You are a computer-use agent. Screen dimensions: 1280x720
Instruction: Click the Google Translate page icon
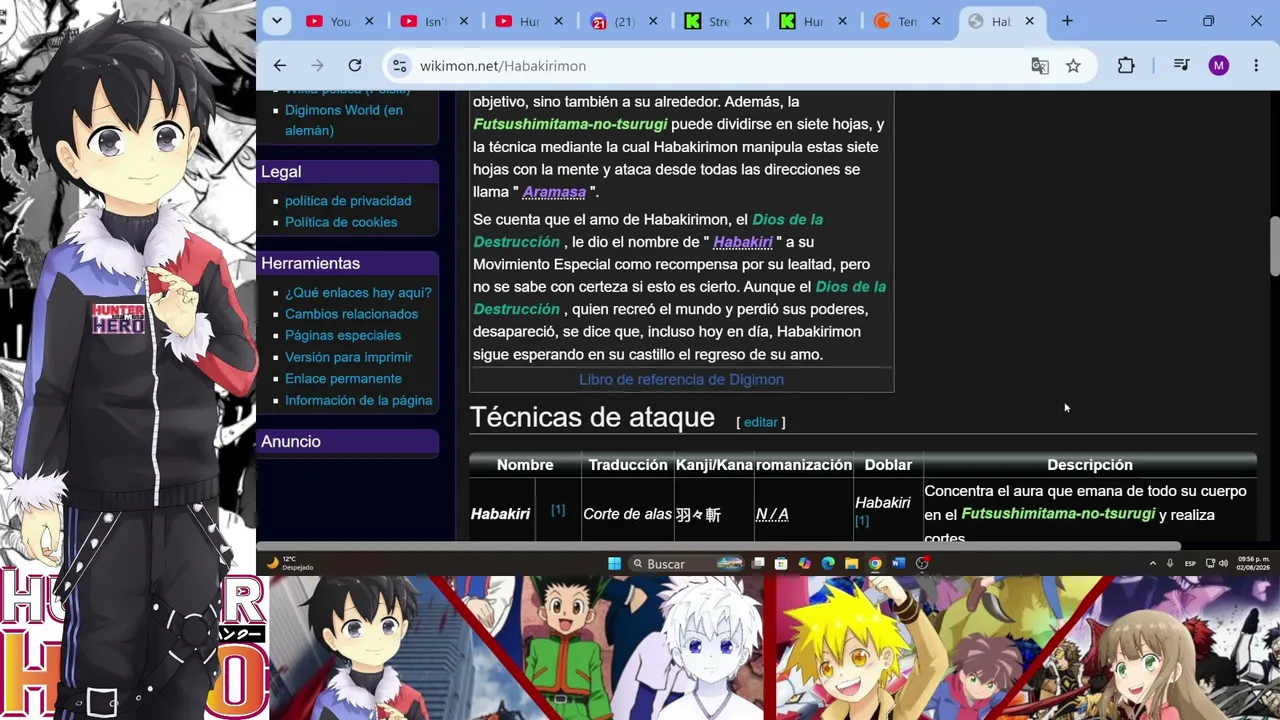click(x=1040, y=66)
